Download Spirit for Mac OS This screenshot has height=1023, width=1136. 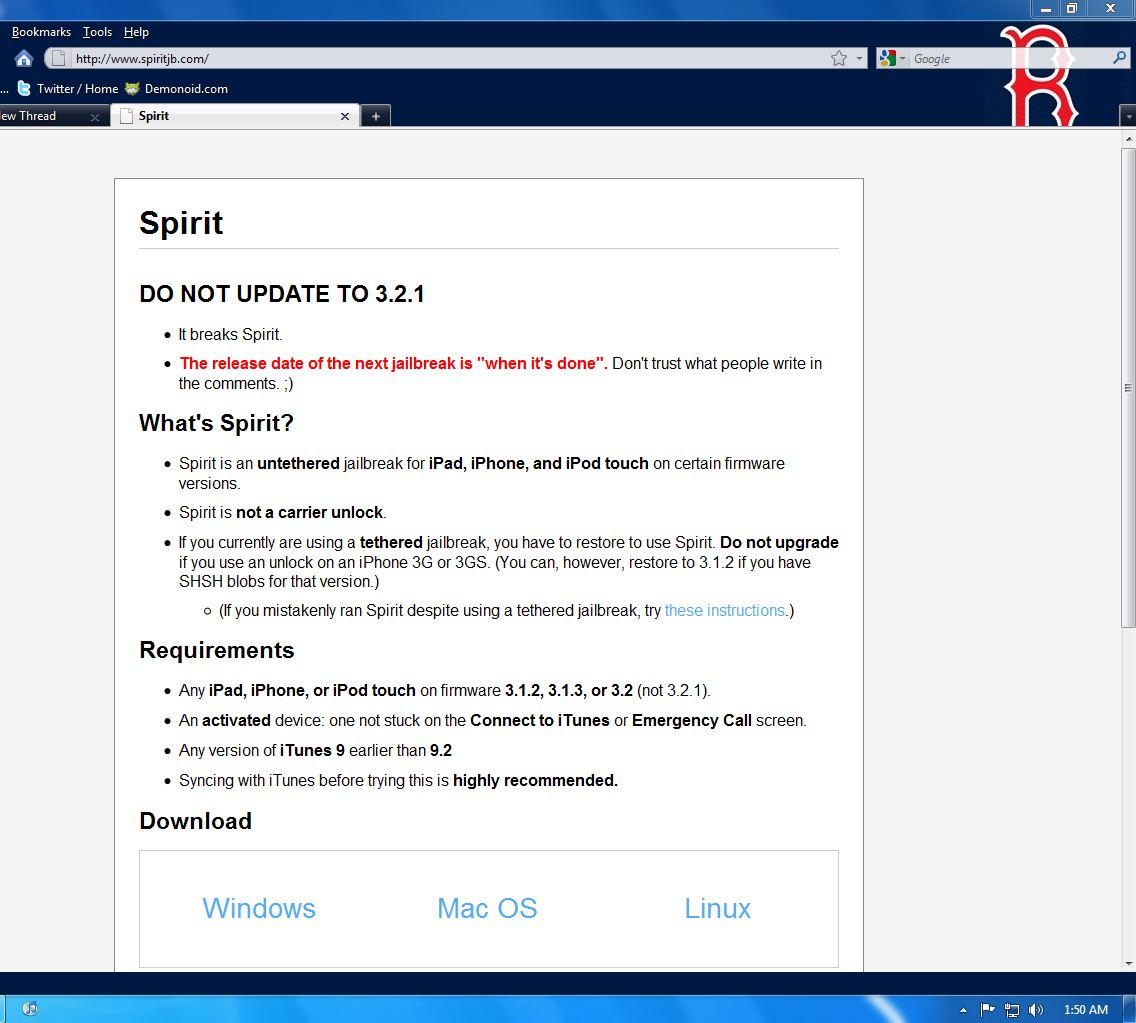487,909
